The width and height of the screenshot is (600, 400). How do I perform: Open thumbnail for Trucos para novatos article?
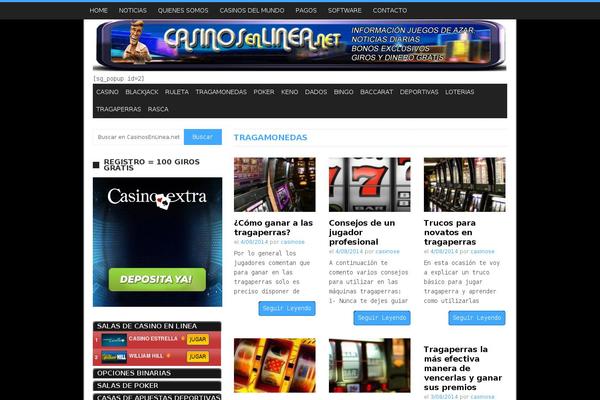[465, 184]
